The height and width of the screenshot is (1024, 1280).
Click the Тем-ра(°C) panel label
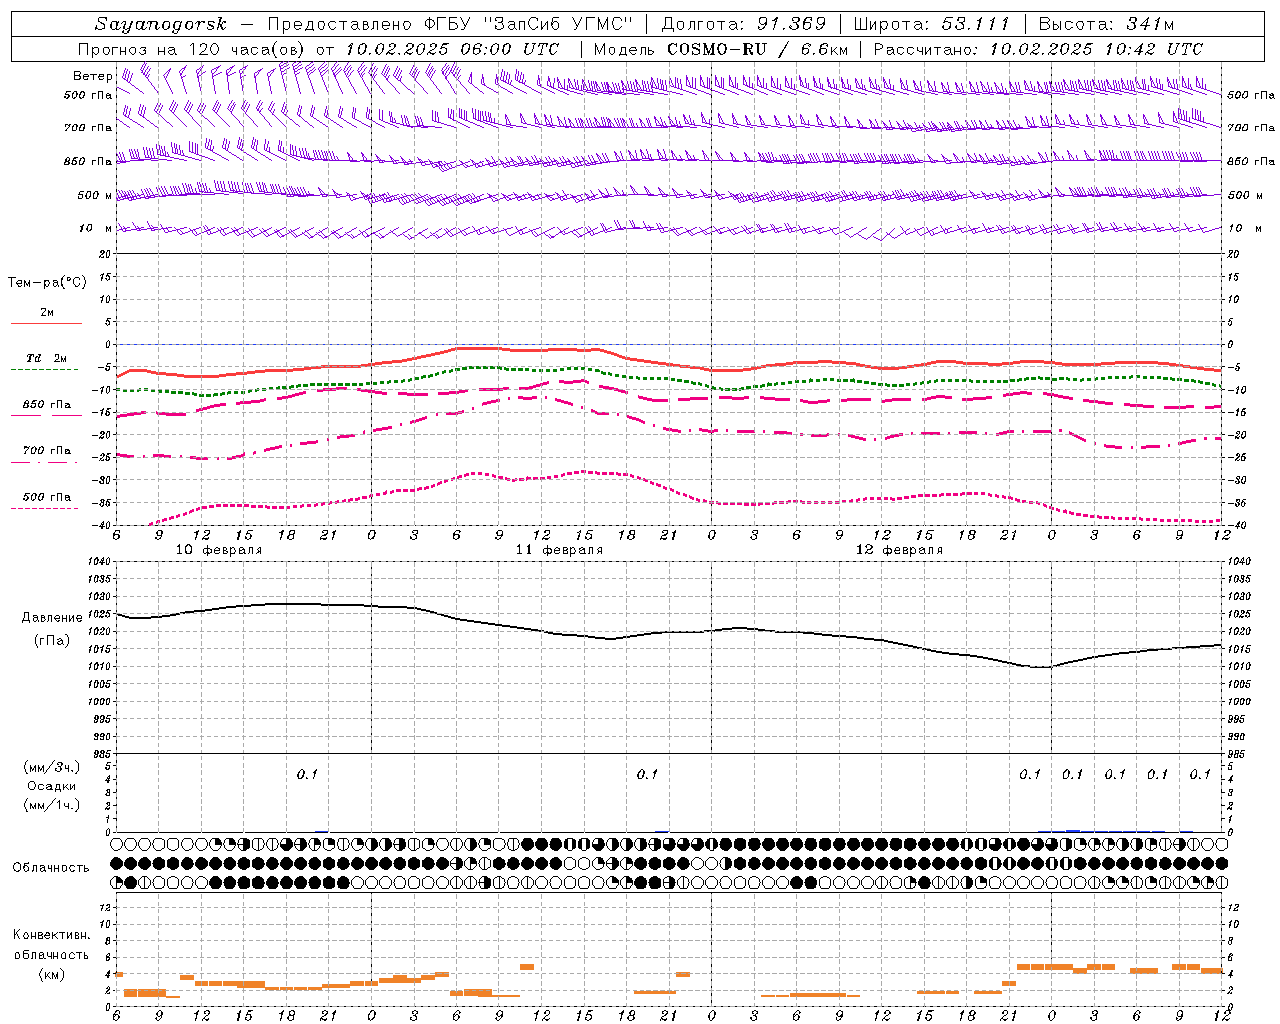pos(47,283)
